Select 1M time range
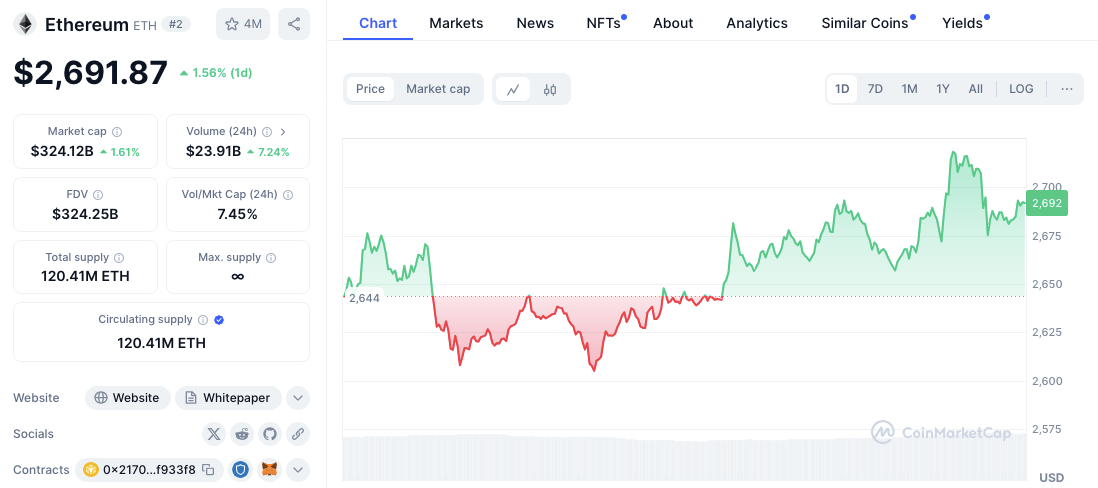 click(x=909, y=89)
